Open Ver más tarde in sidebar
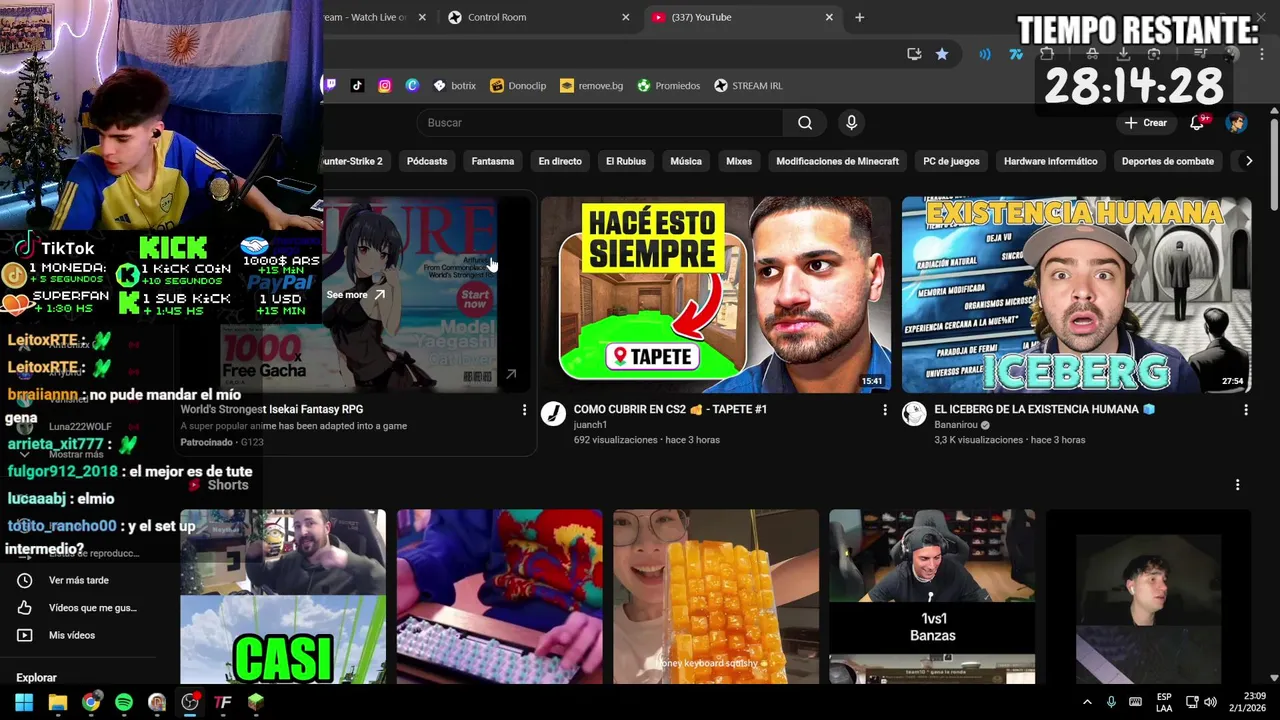Viewport: 1280px width, 720px height. point(78,580)
